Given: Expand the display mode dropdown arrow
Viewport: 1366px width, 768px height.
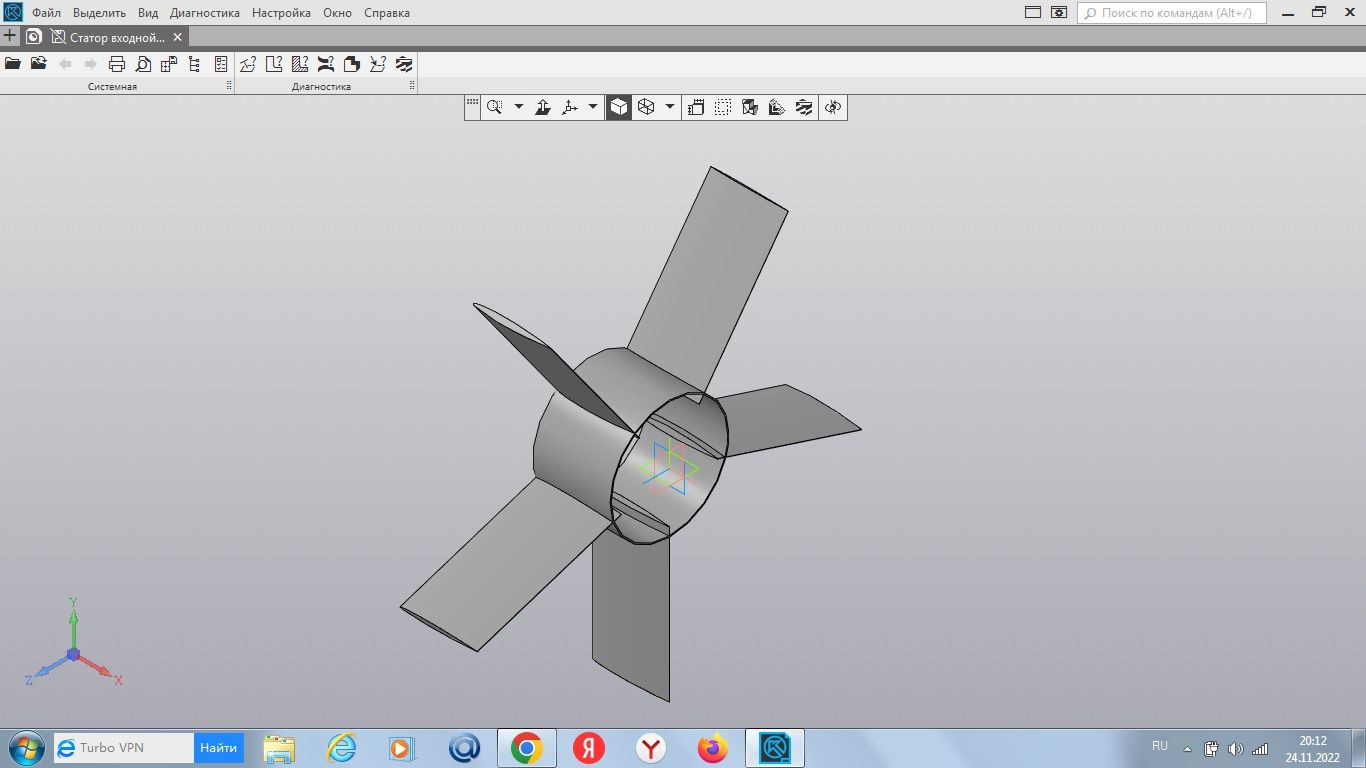Looking at the screenshot, I should pyautogui.click(x=670, y=107).
